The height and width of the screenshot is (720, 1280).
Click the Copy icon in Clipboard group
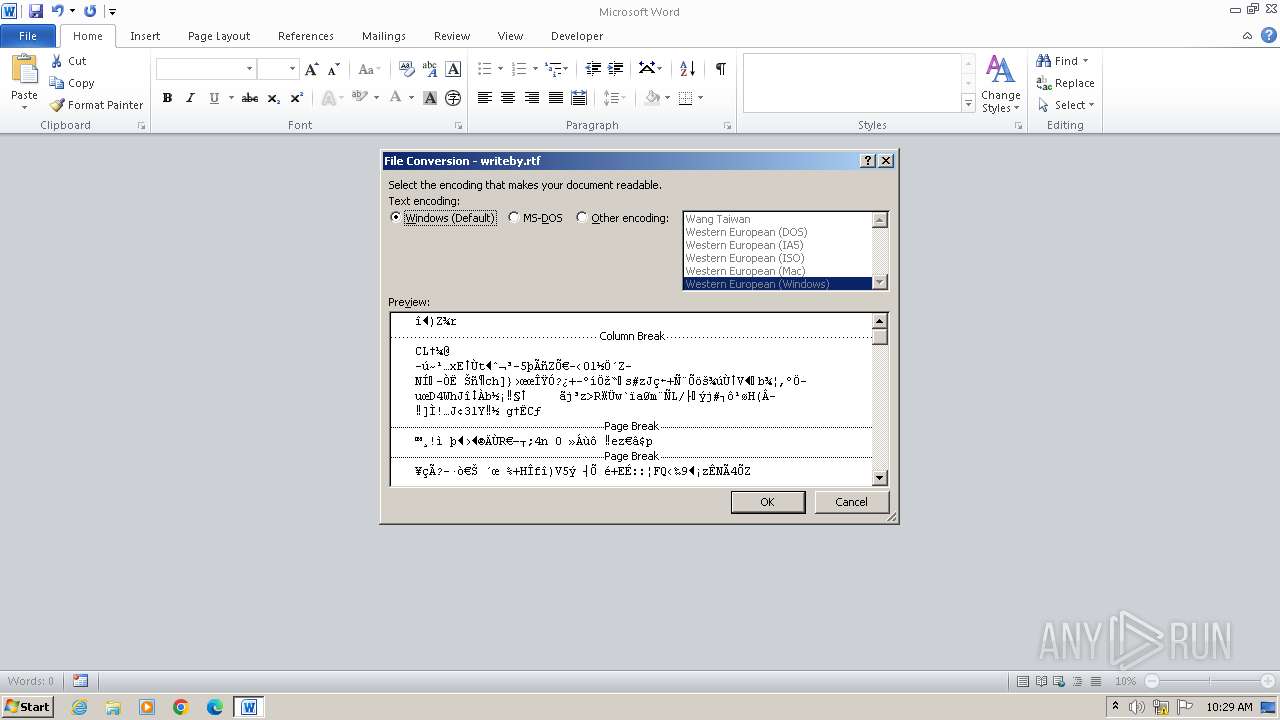coord(57,83)
